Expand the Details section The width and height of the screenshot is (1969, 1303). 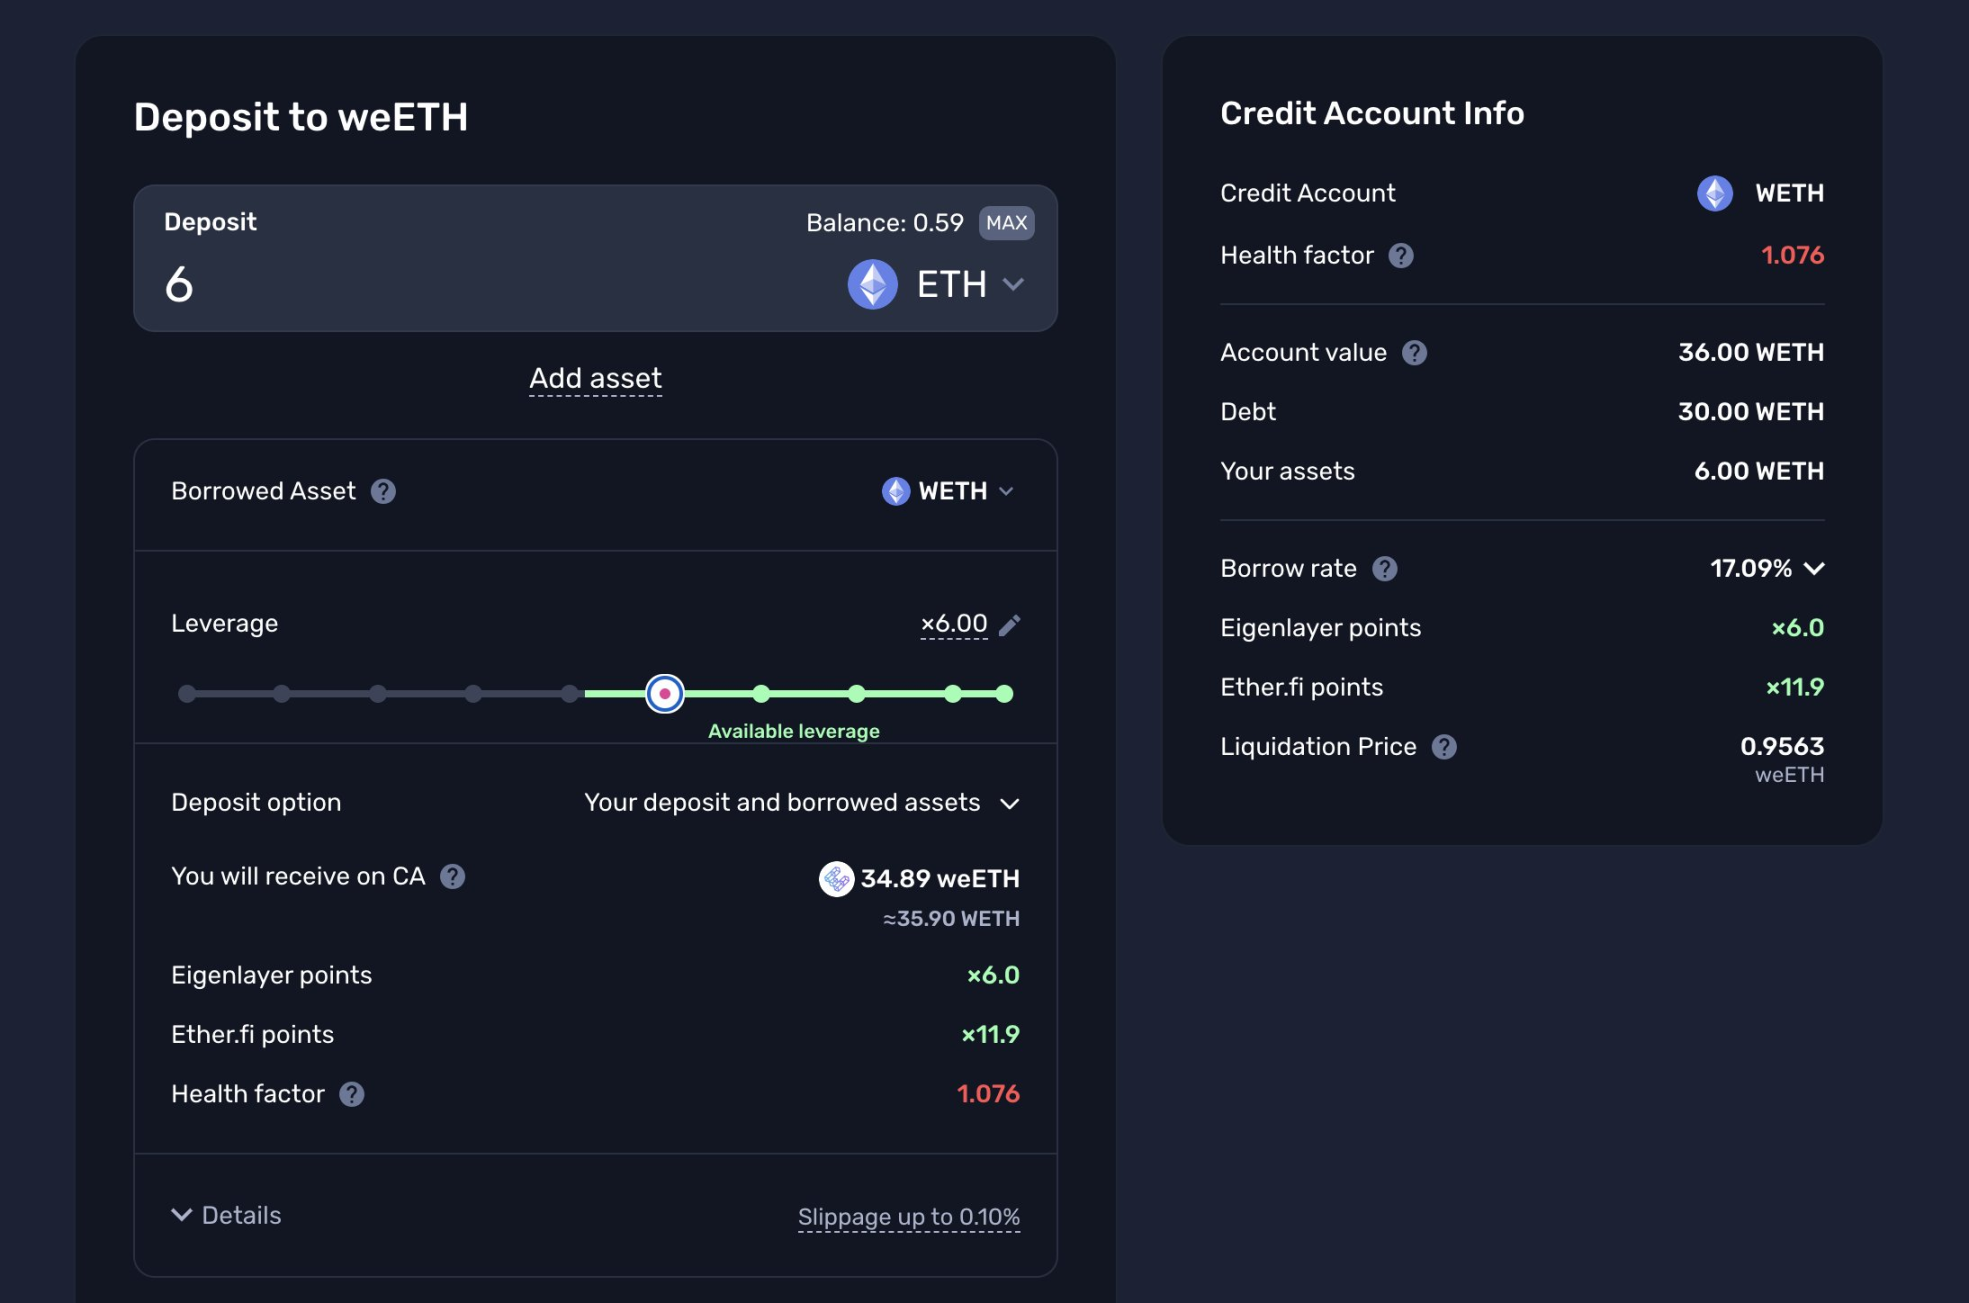click(226, 1215)
